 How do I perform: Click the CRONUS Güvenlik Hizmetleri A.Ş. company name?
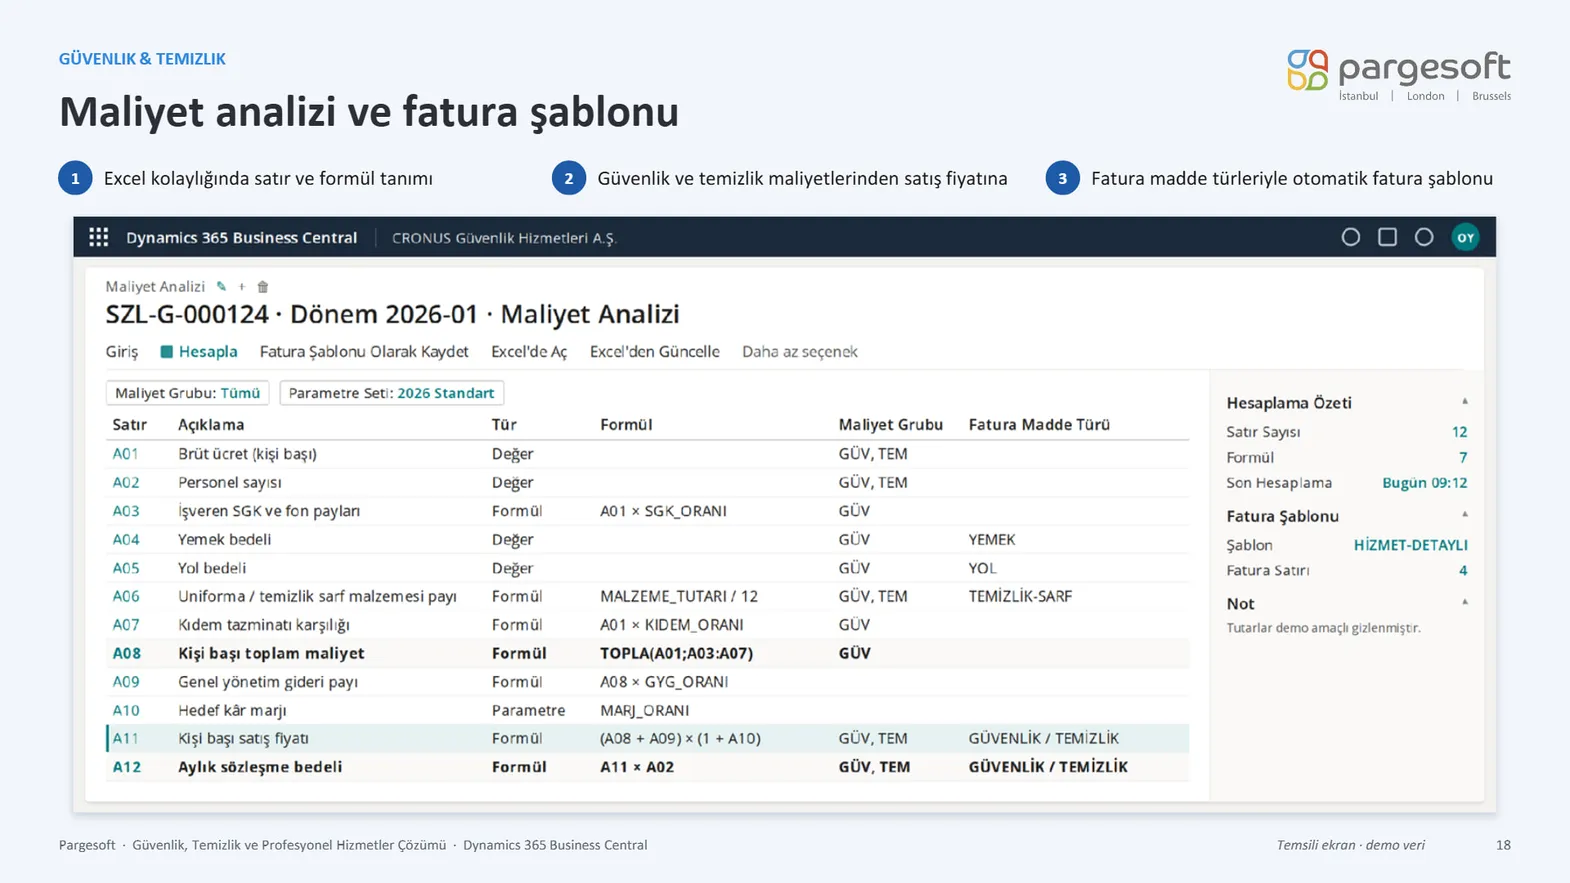(x=504, y=238)
